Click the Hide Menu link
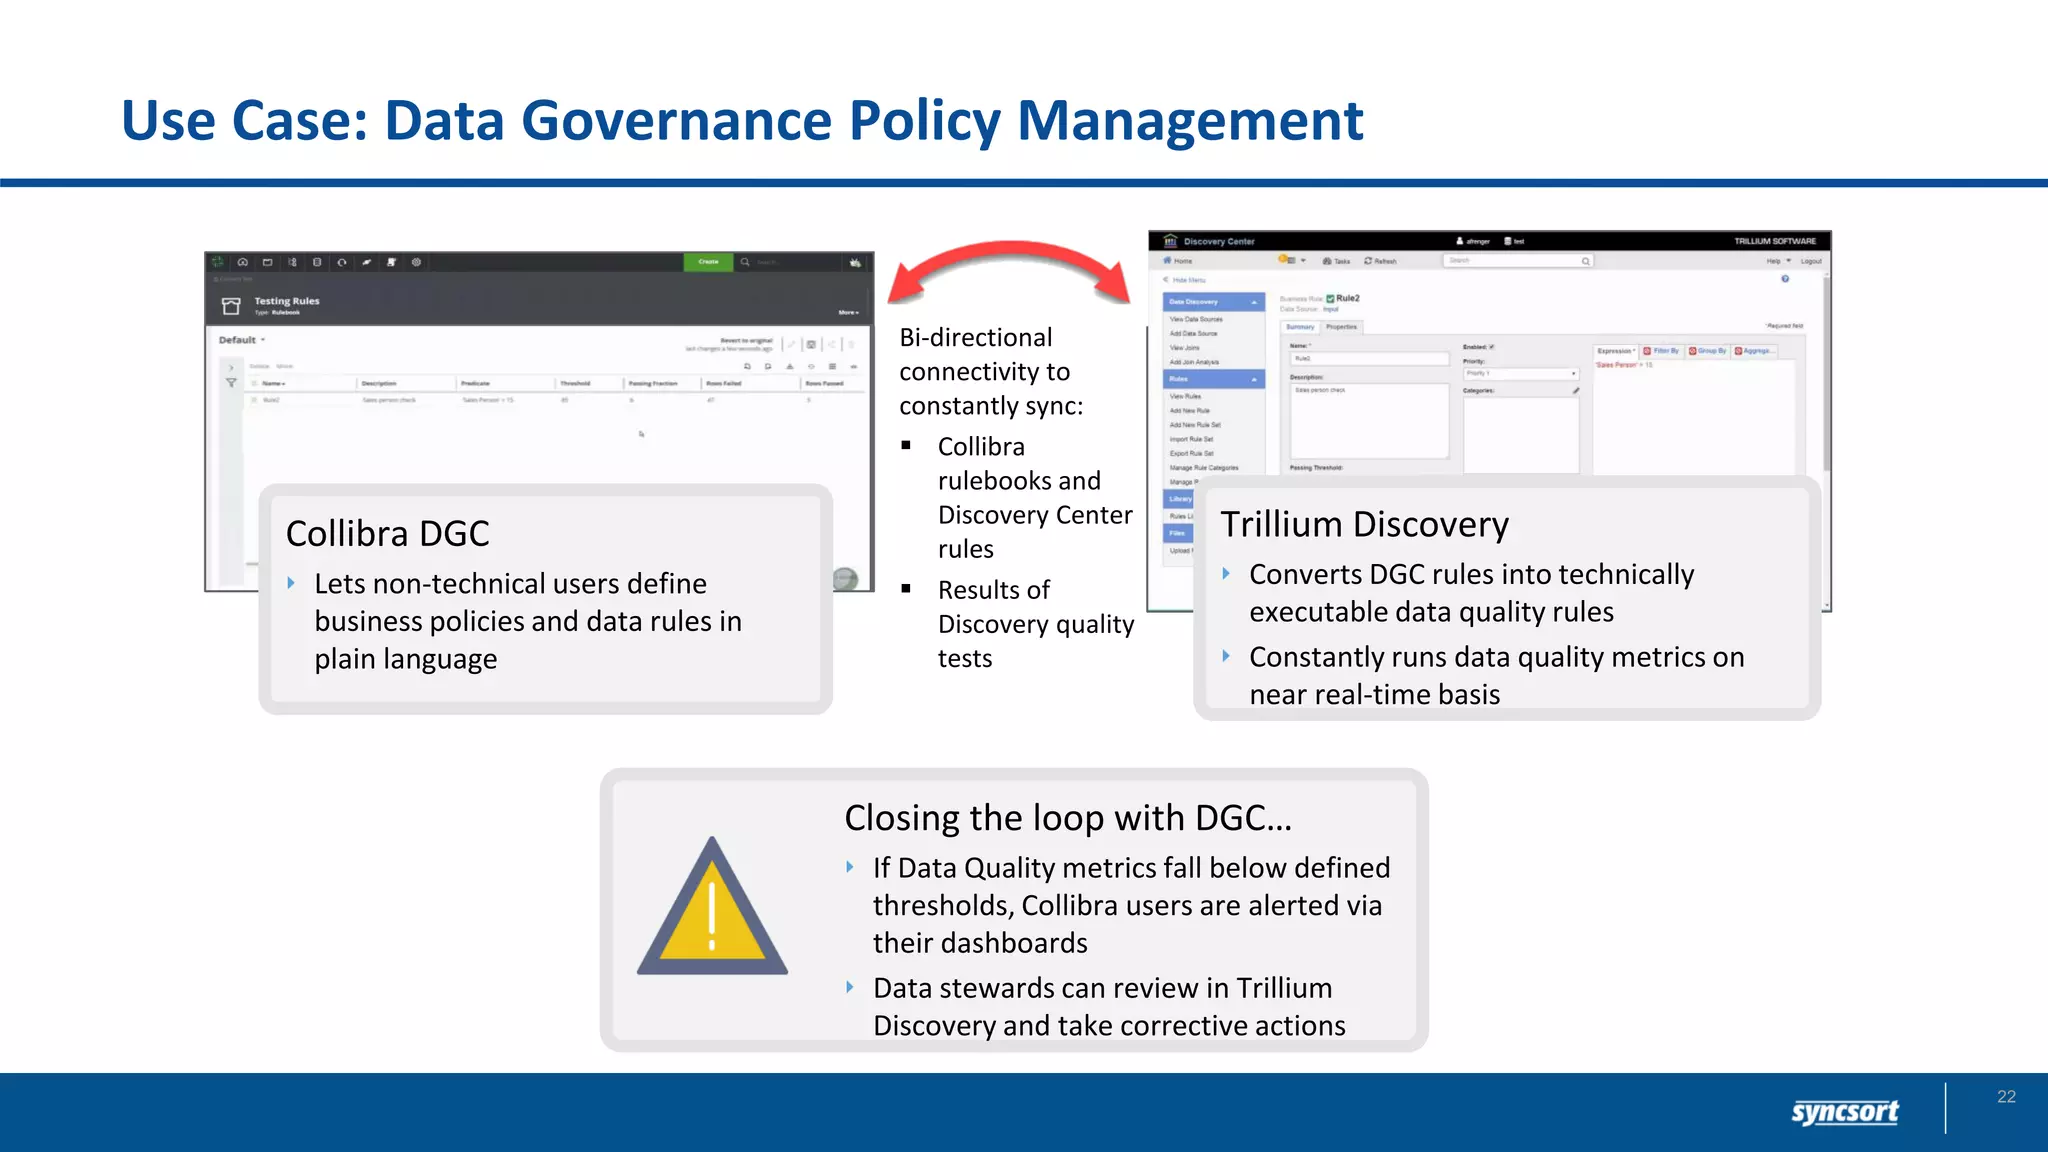The width and height of the screenshot is (2048, 1152). pyautogui.click(x=1184, y=280)
